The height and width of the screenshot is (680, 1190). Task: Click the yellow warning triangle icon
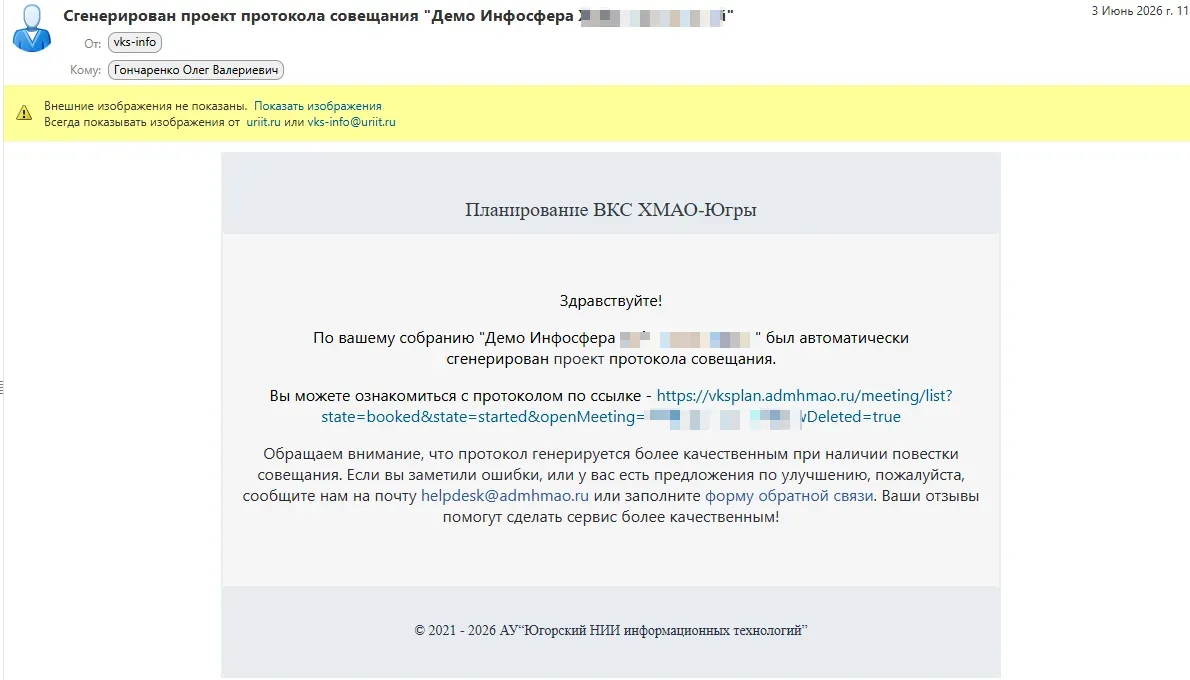coord(24,113)
